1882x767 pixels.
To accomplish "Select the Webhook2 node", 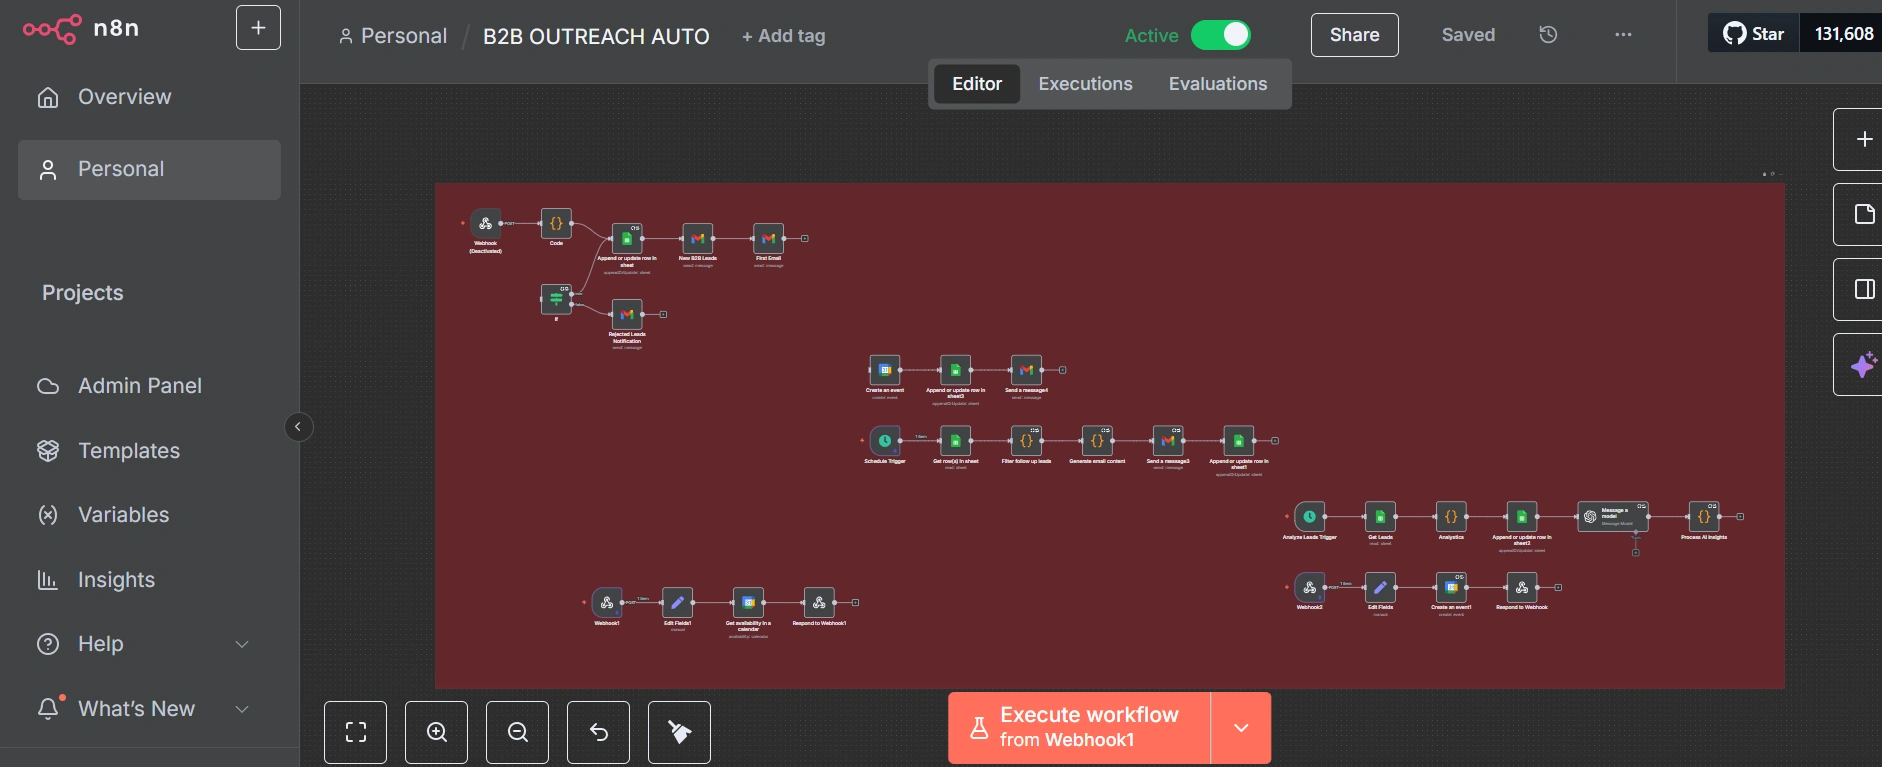I will tap(1309, 587).
